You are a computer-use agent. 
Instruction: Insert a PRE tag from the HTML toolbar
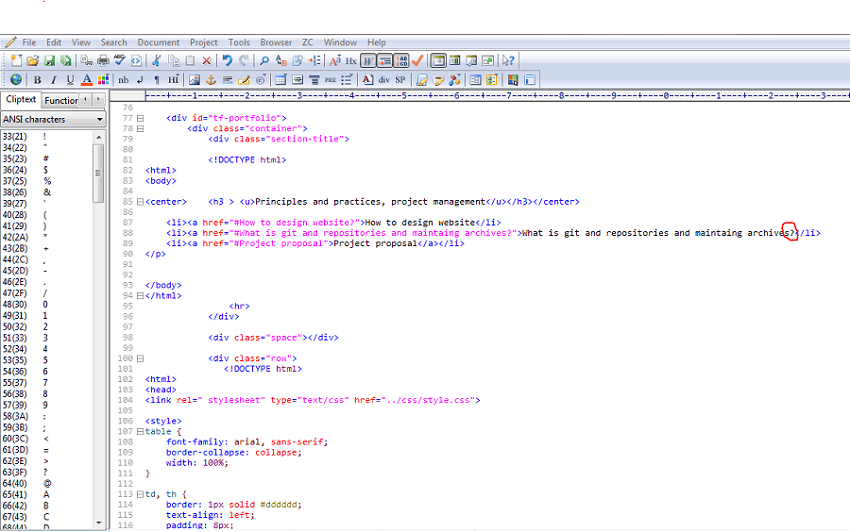(x=331, y=80)
